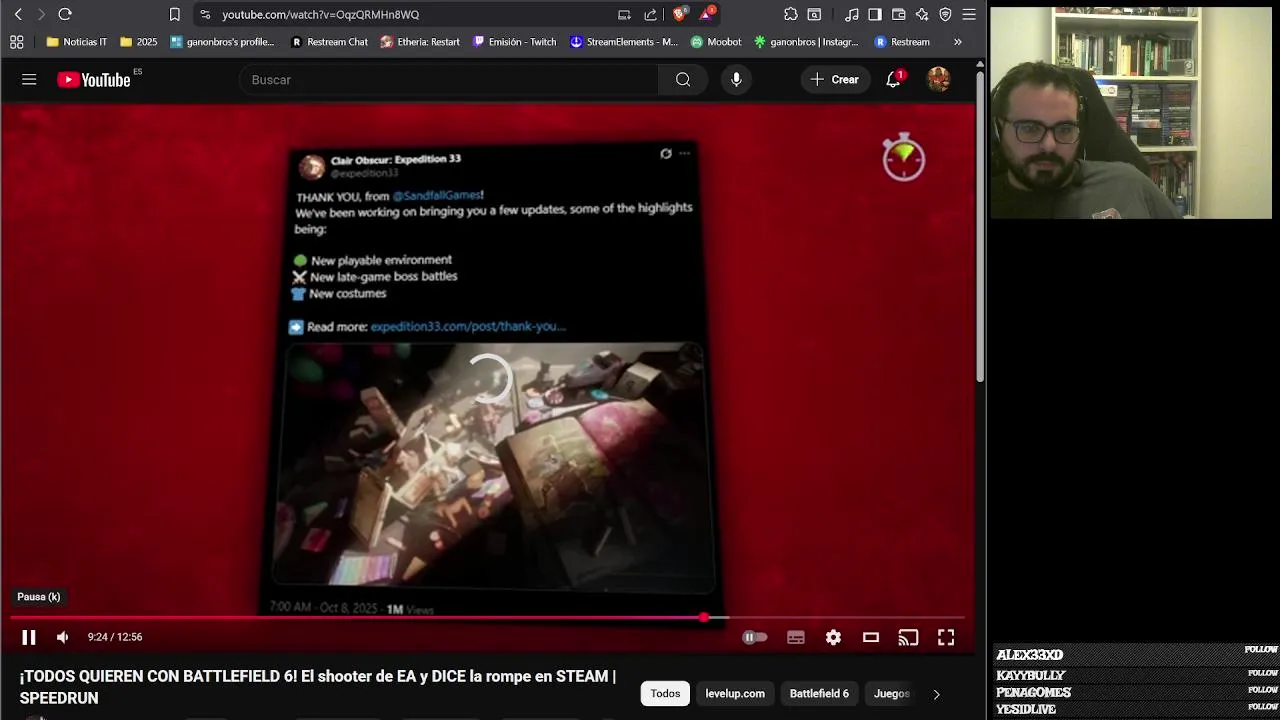Reload the YouTube page
The width and height of the screenshot is (1280, 720).
tap(65, 14)
